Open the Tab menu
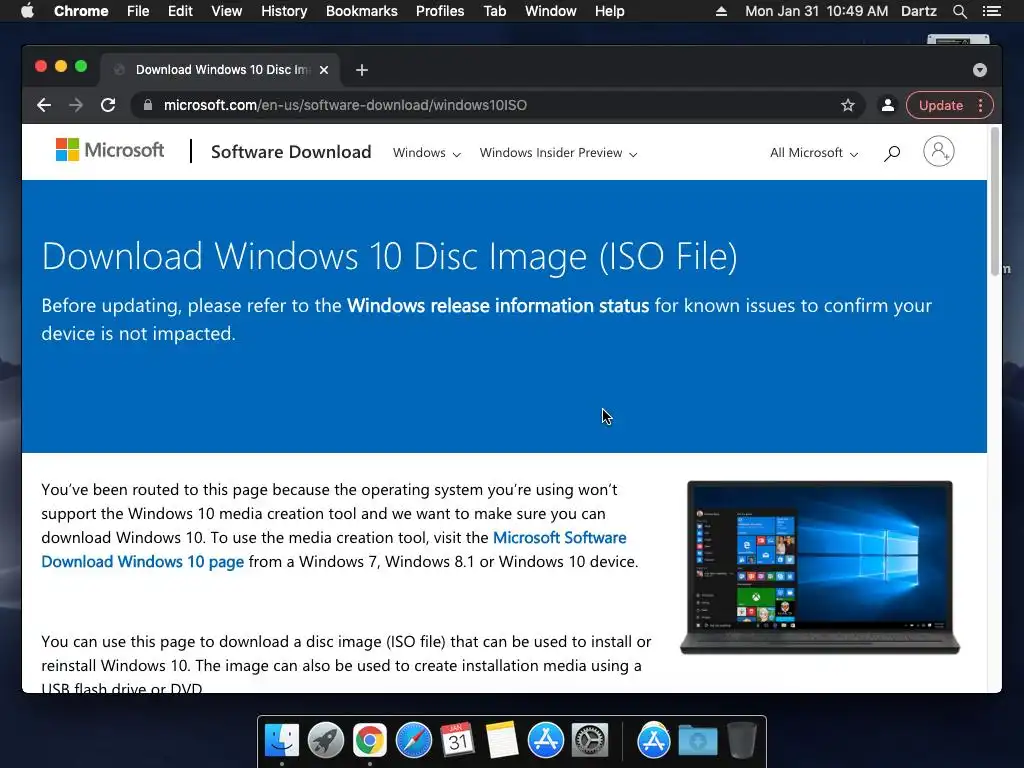Viewport: 1024px width, 768px height. 495,11
